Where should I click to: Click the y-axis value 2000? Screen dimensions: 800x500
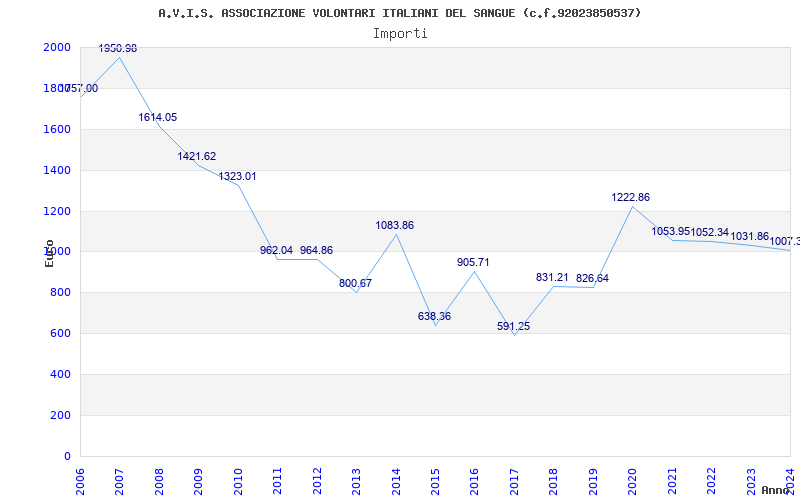57,47
